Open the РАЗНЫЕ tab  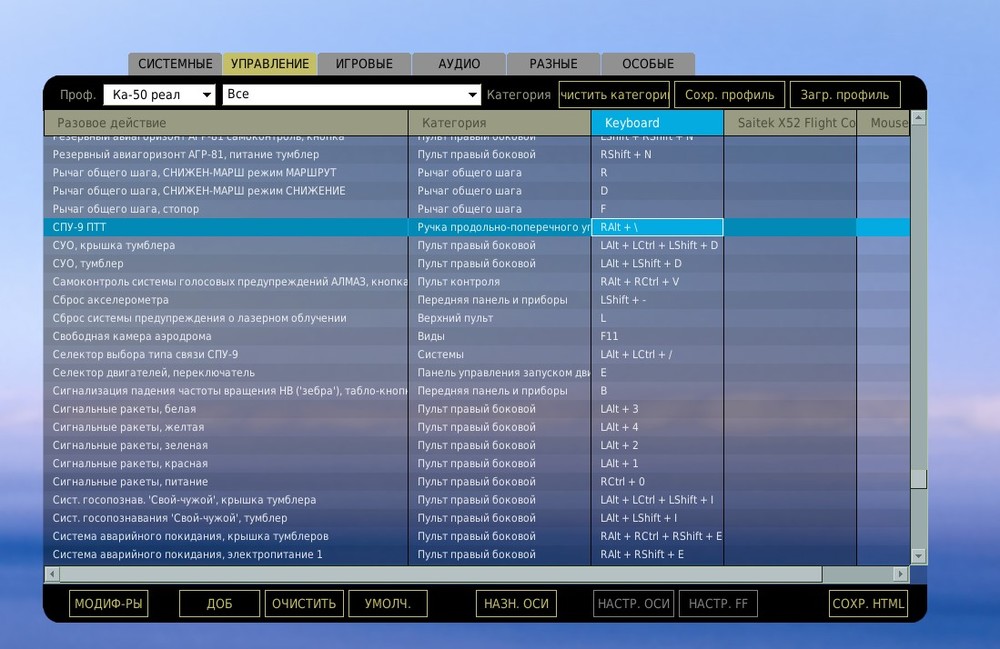(x=552, y=62)
